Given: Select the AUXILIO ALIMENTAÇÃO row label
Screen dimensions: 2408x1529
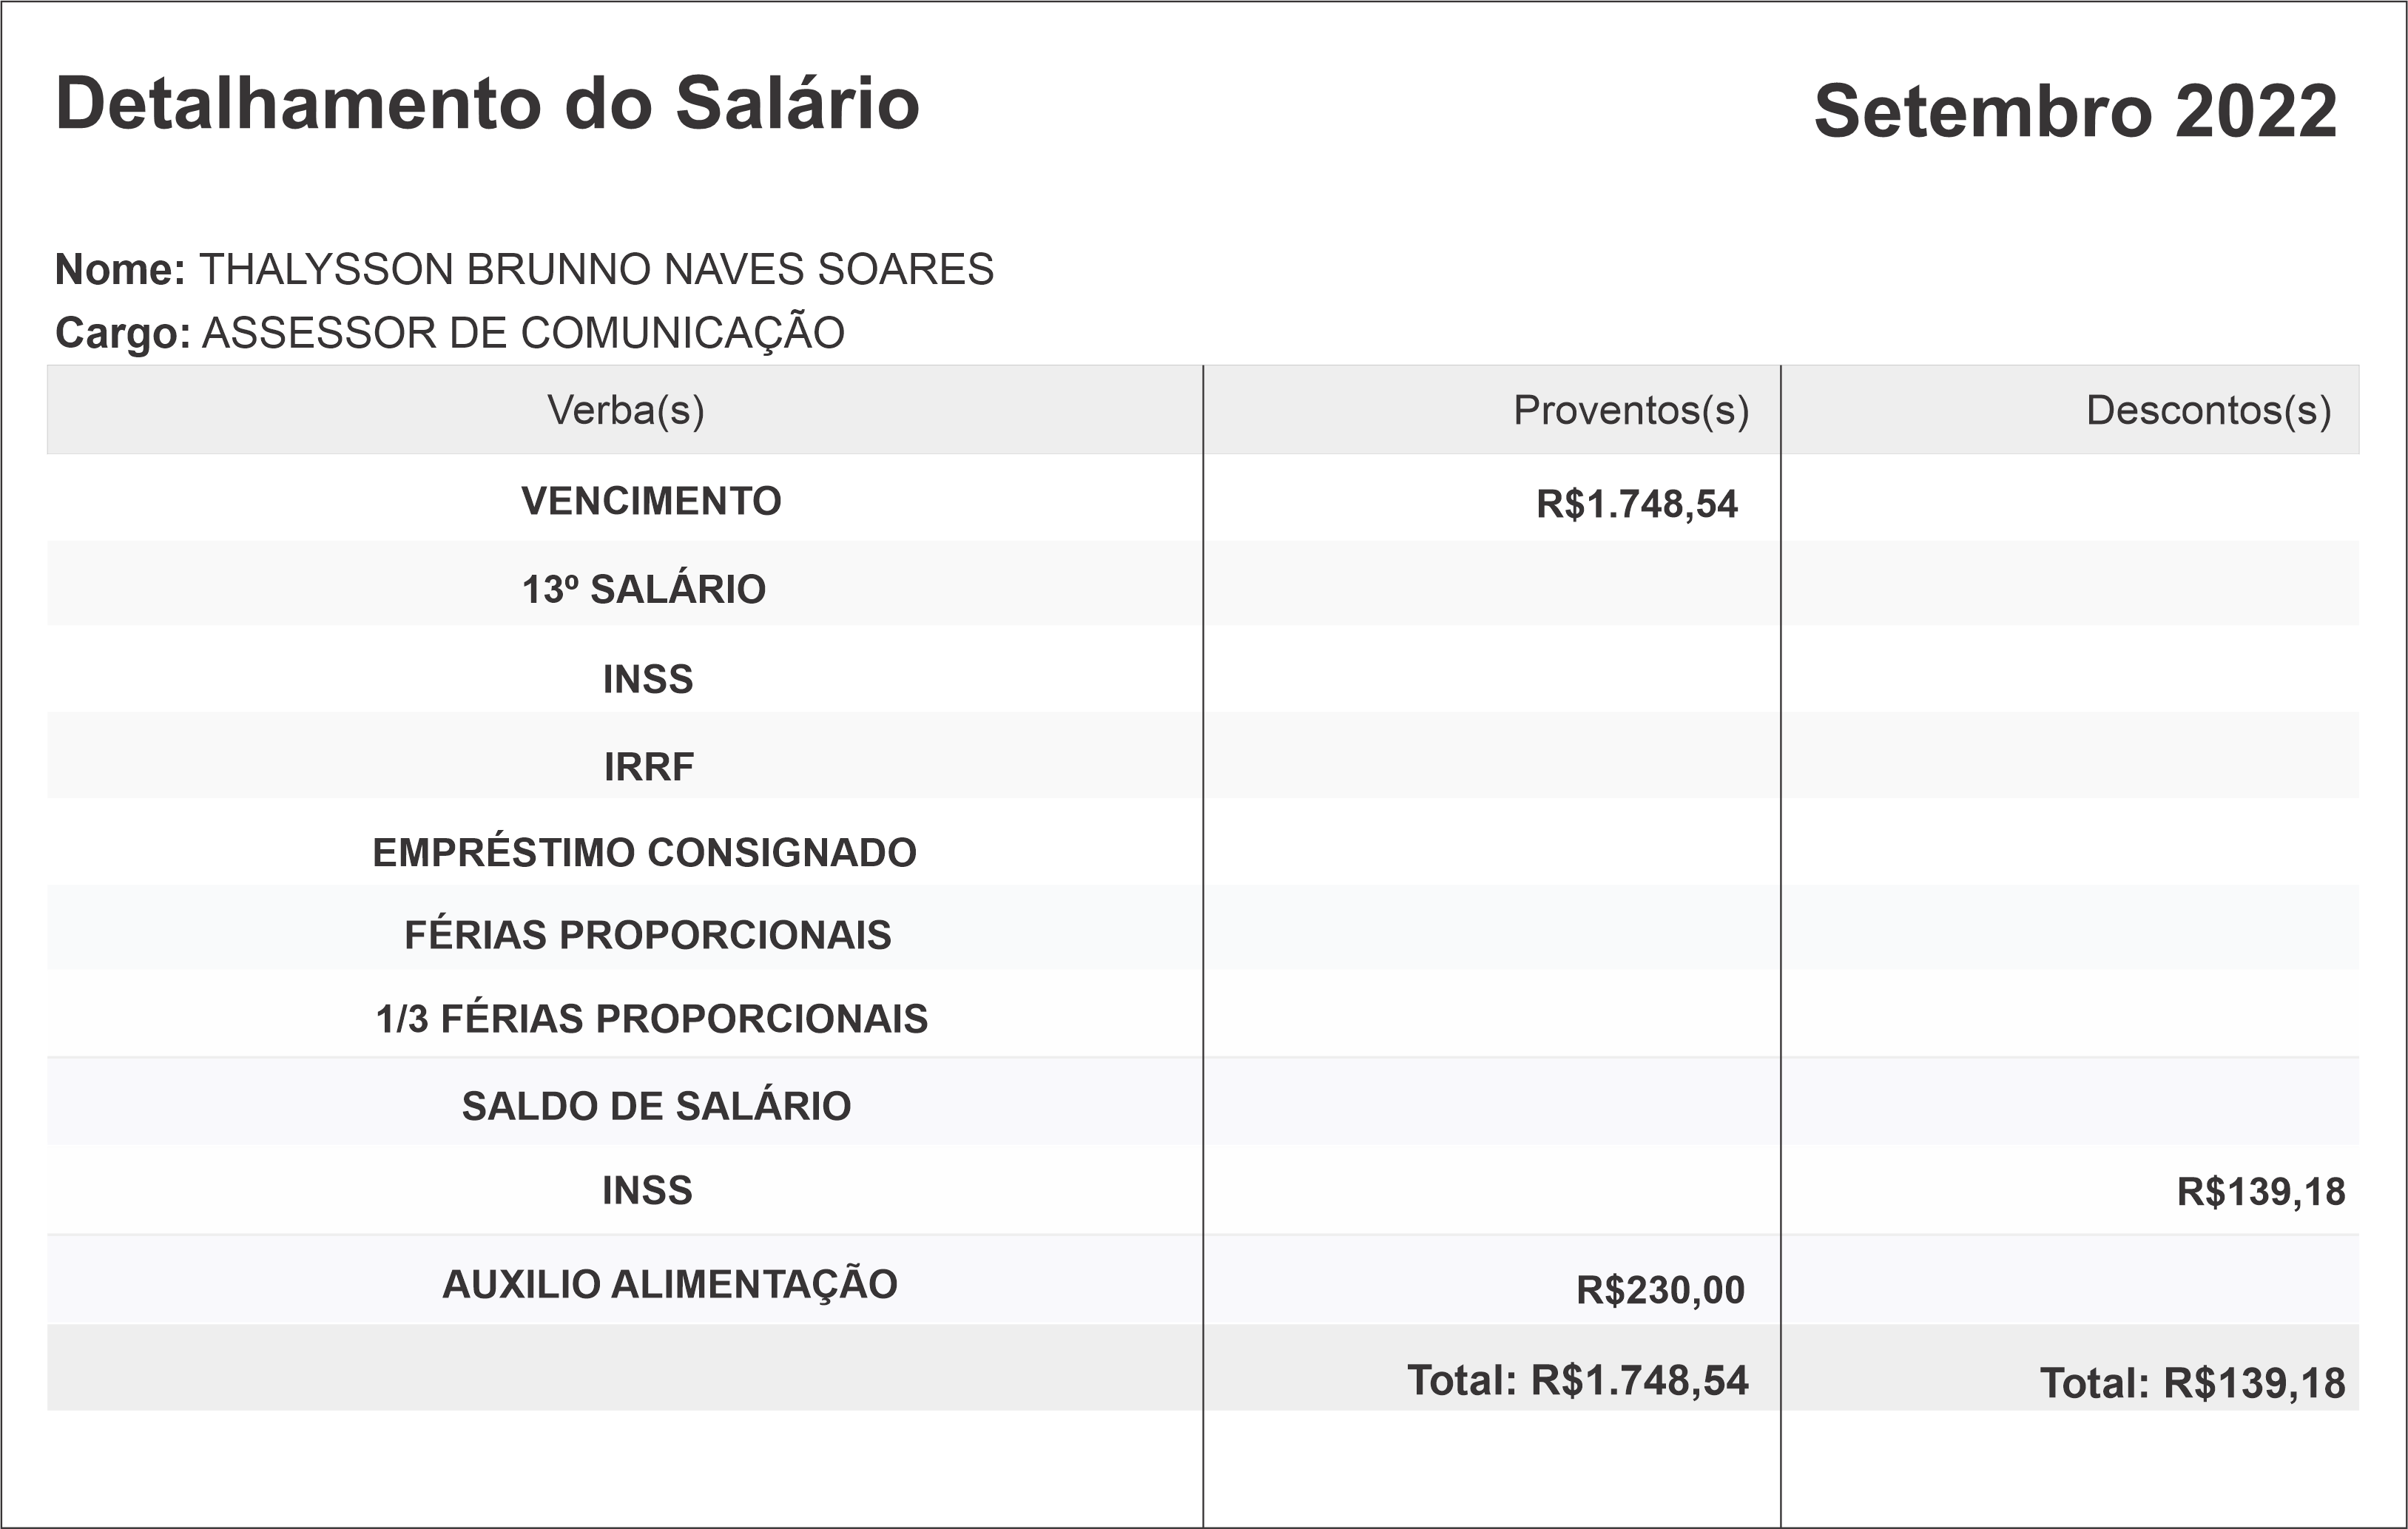Looking at the screenshot, I should point(669,1285).
